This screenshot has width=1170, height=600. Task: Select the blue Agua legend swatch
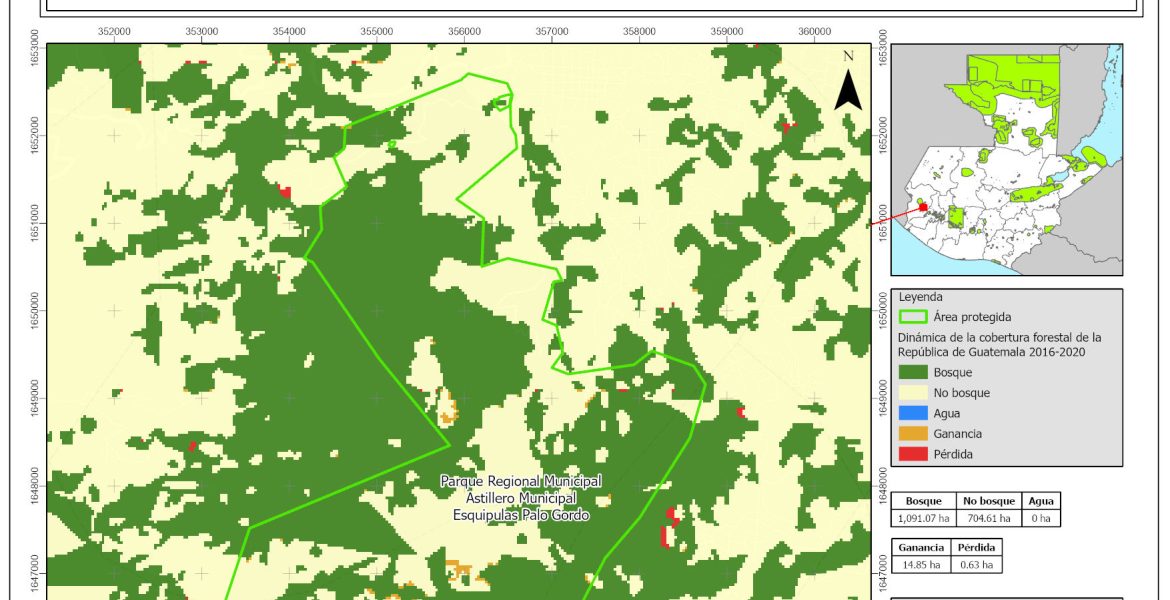912,413
